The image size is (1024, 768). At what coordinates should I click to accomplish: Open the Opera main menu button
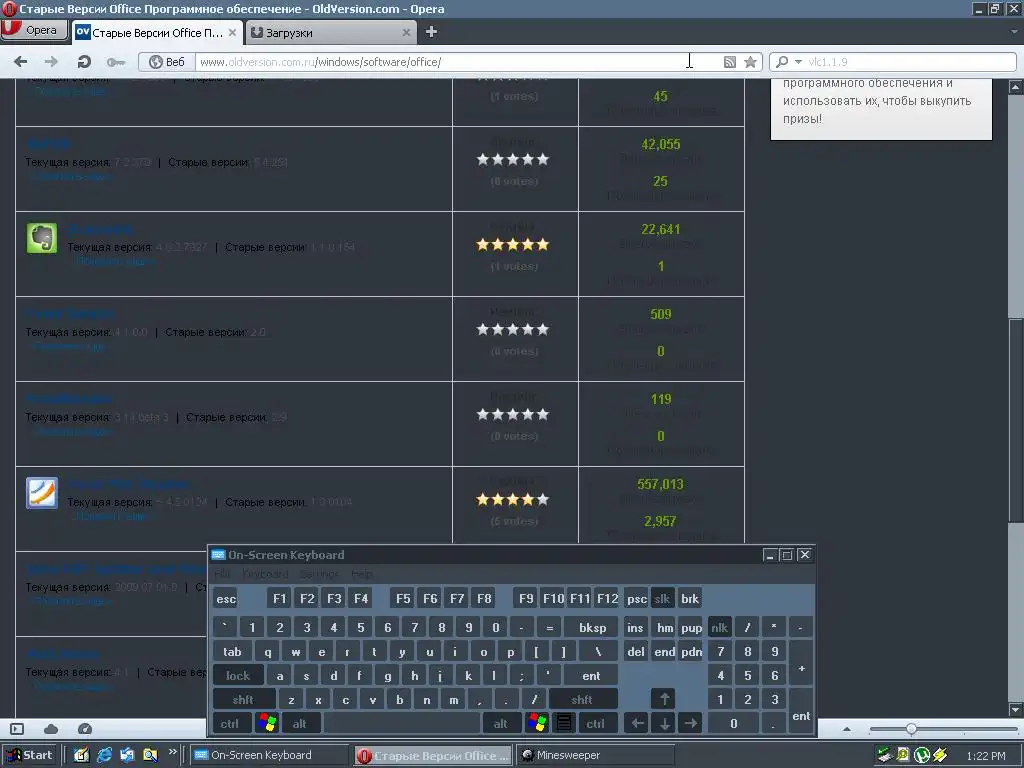tap(35, 30)
